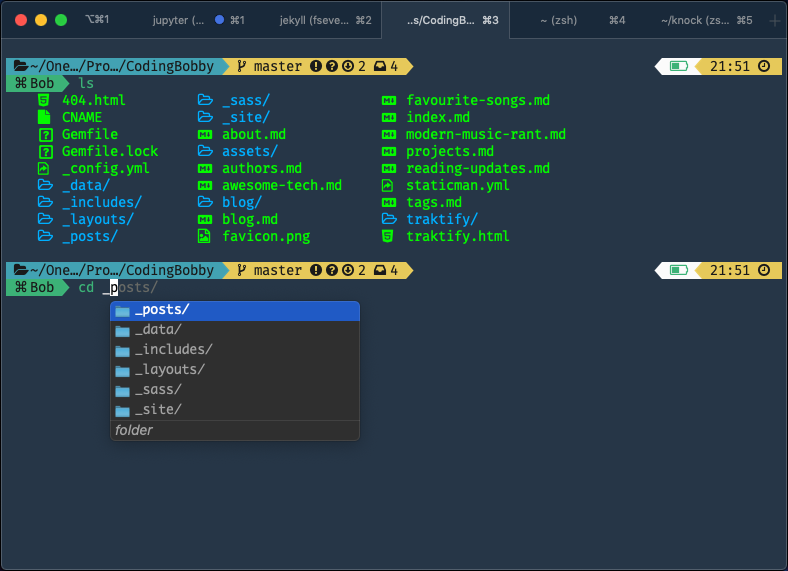Click the config icon next to staticman.yml
The image size is (788, 571).
(x=387, y=185)
